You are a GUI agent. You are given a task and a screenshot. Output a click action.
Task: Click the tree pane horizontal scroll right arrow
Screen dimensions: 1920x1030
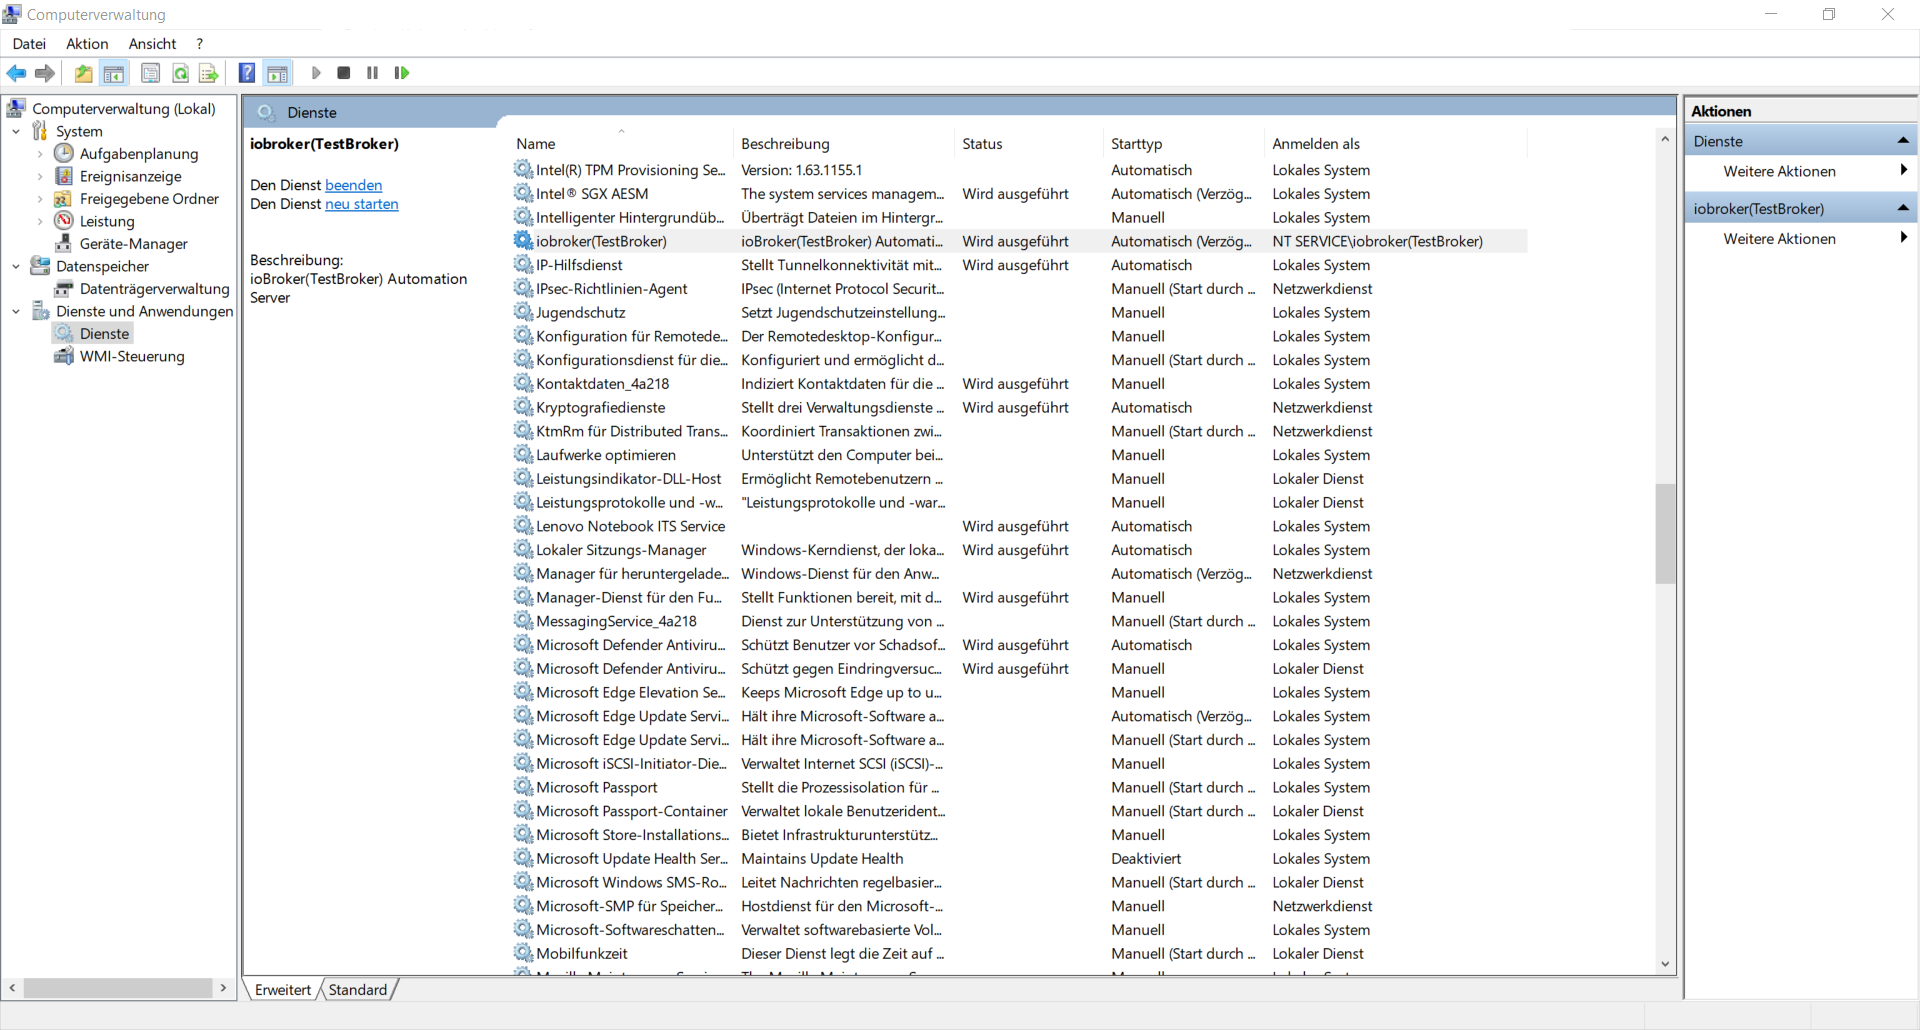pos(223,988)
